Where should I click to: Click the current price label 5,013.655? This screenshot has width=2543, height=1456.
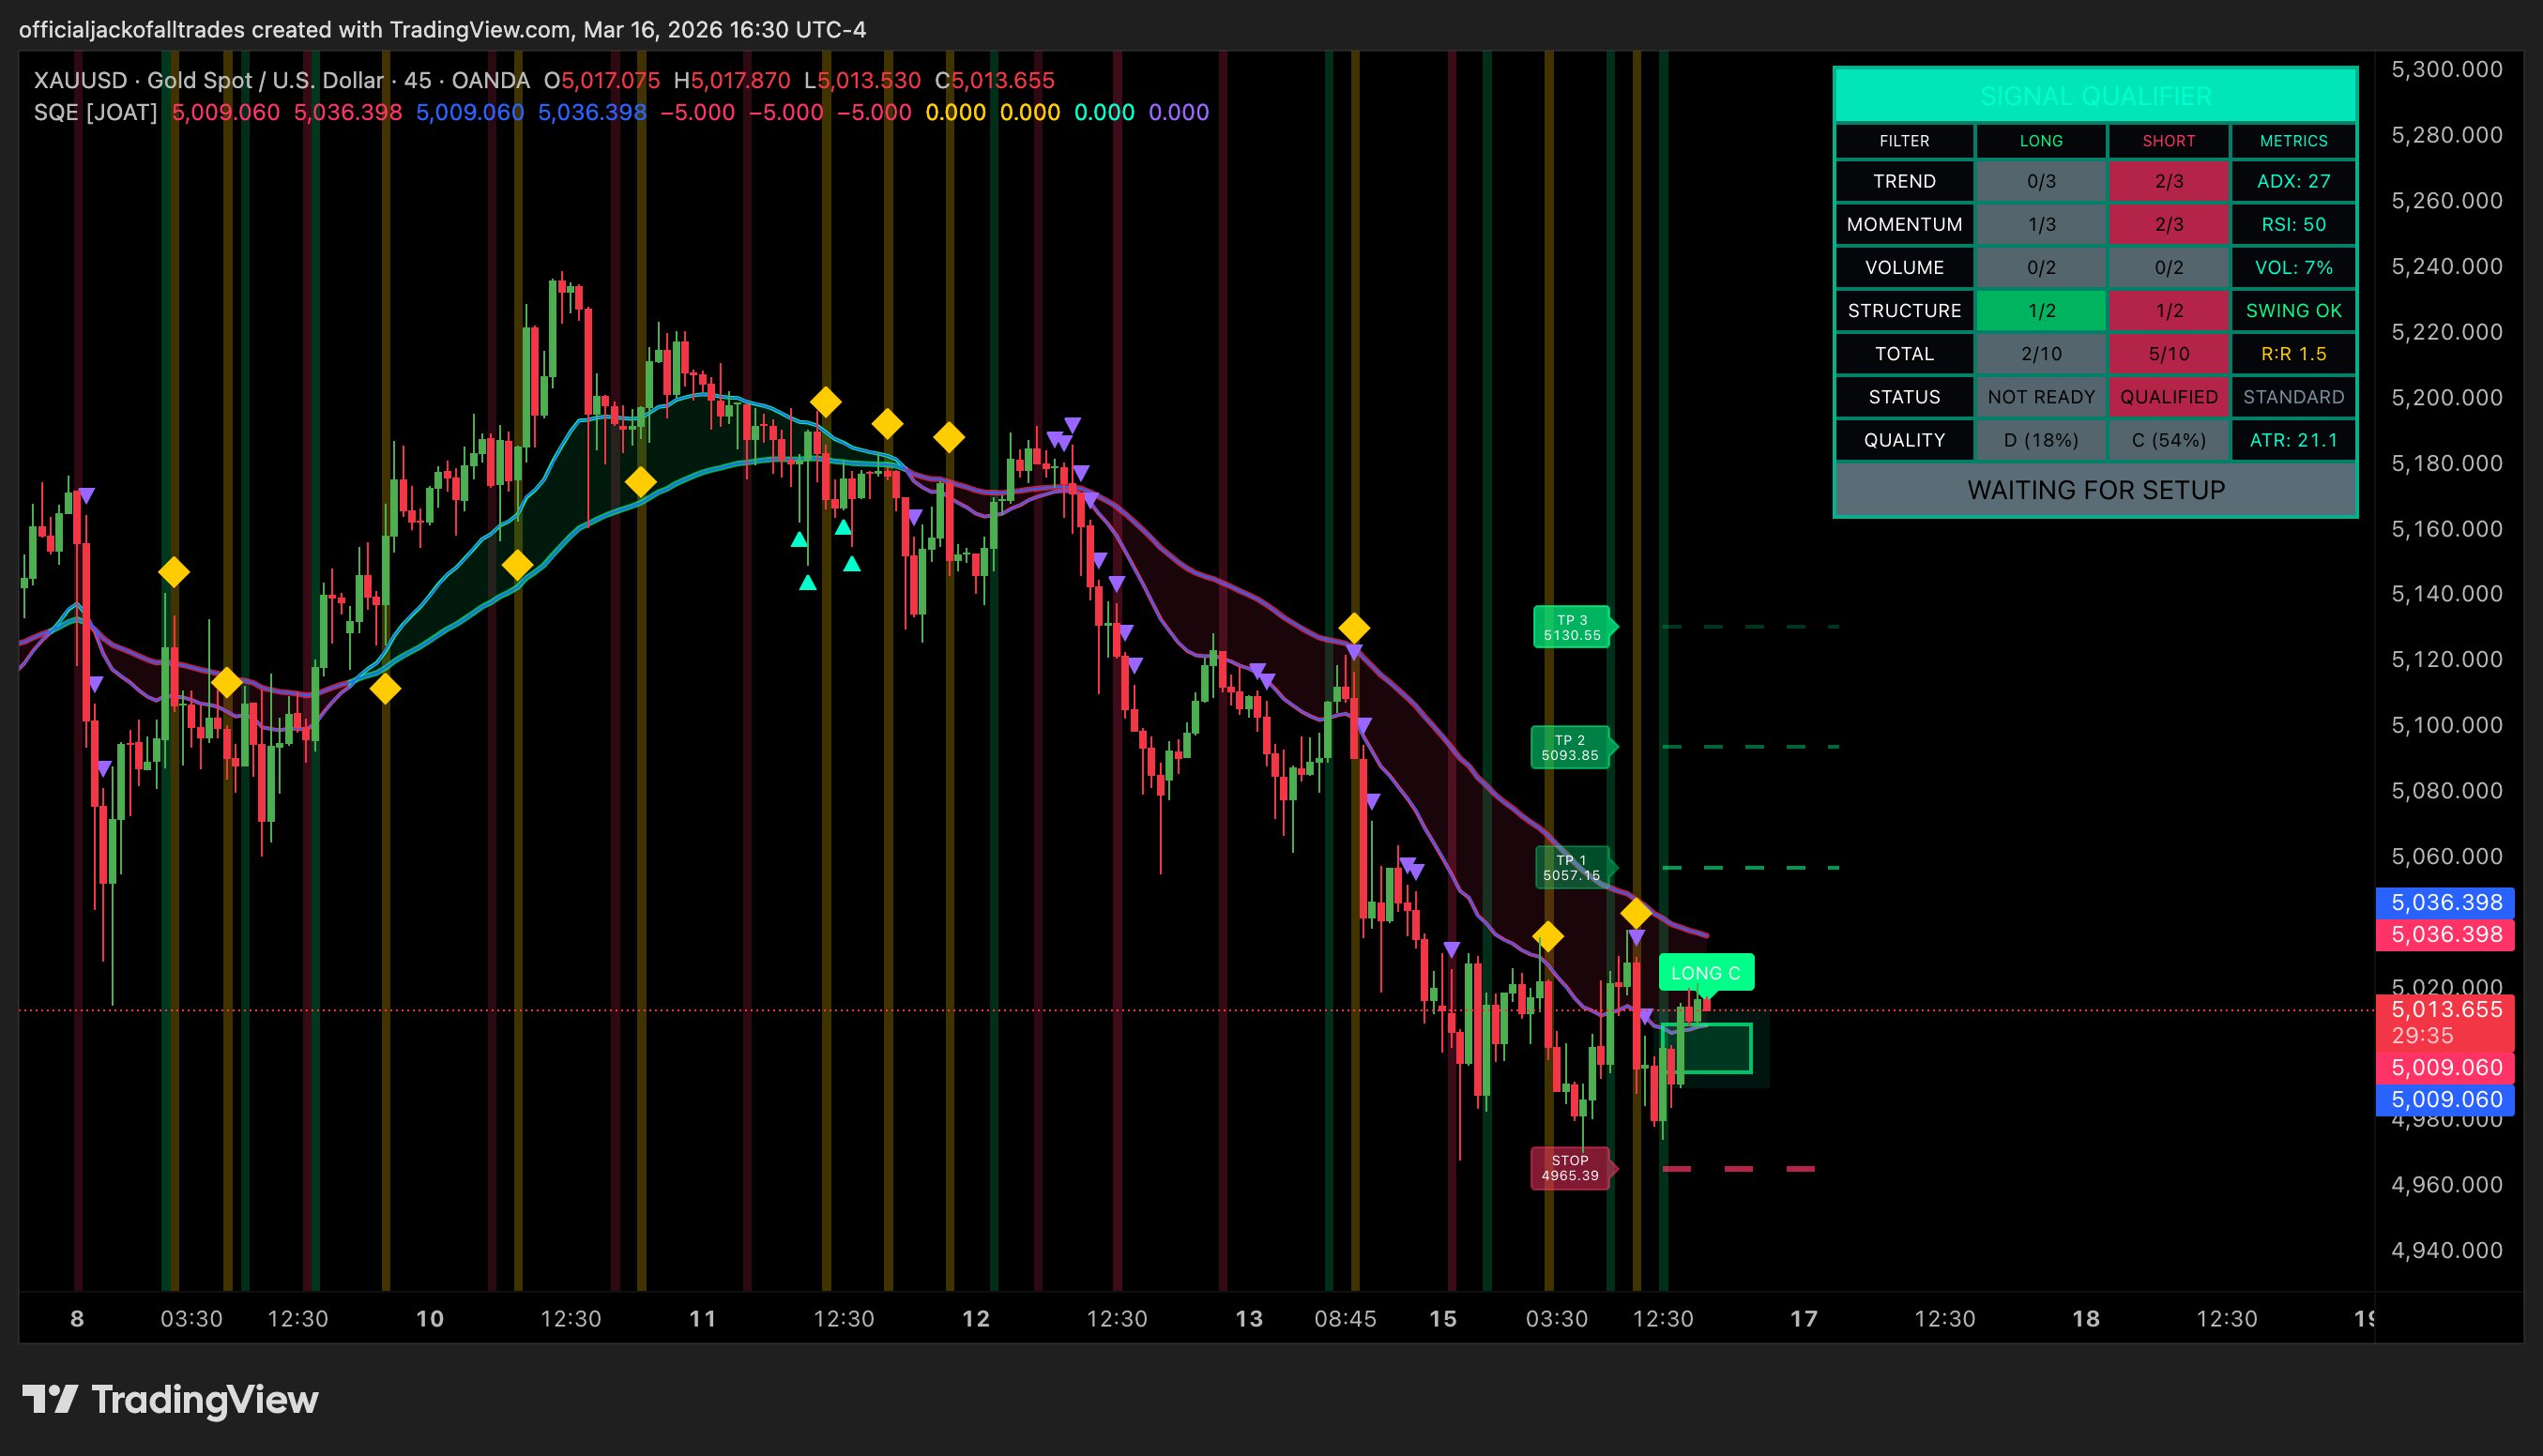point(2446,1009)
